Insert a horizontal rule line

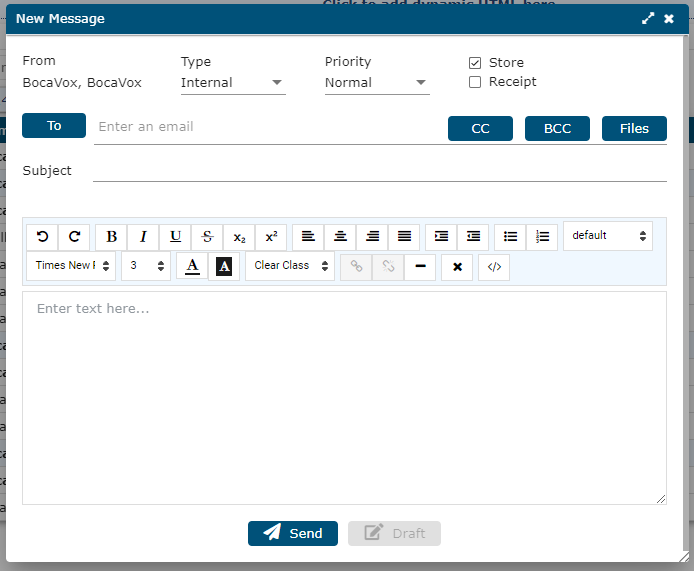pos(420,267)
